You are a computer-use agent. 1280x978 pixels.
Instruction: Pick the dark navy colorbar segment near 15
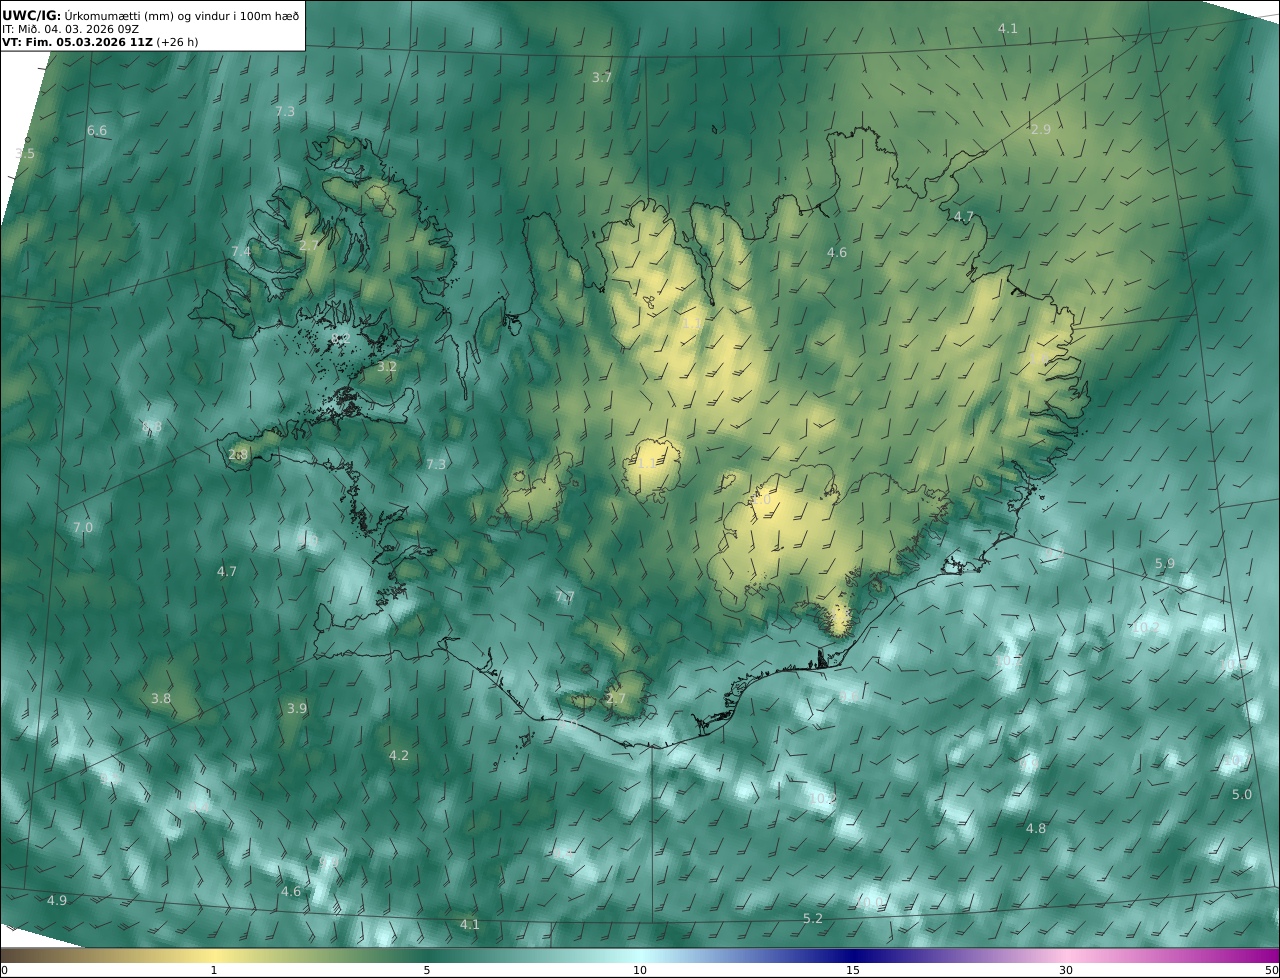click(x=853, y=955)
